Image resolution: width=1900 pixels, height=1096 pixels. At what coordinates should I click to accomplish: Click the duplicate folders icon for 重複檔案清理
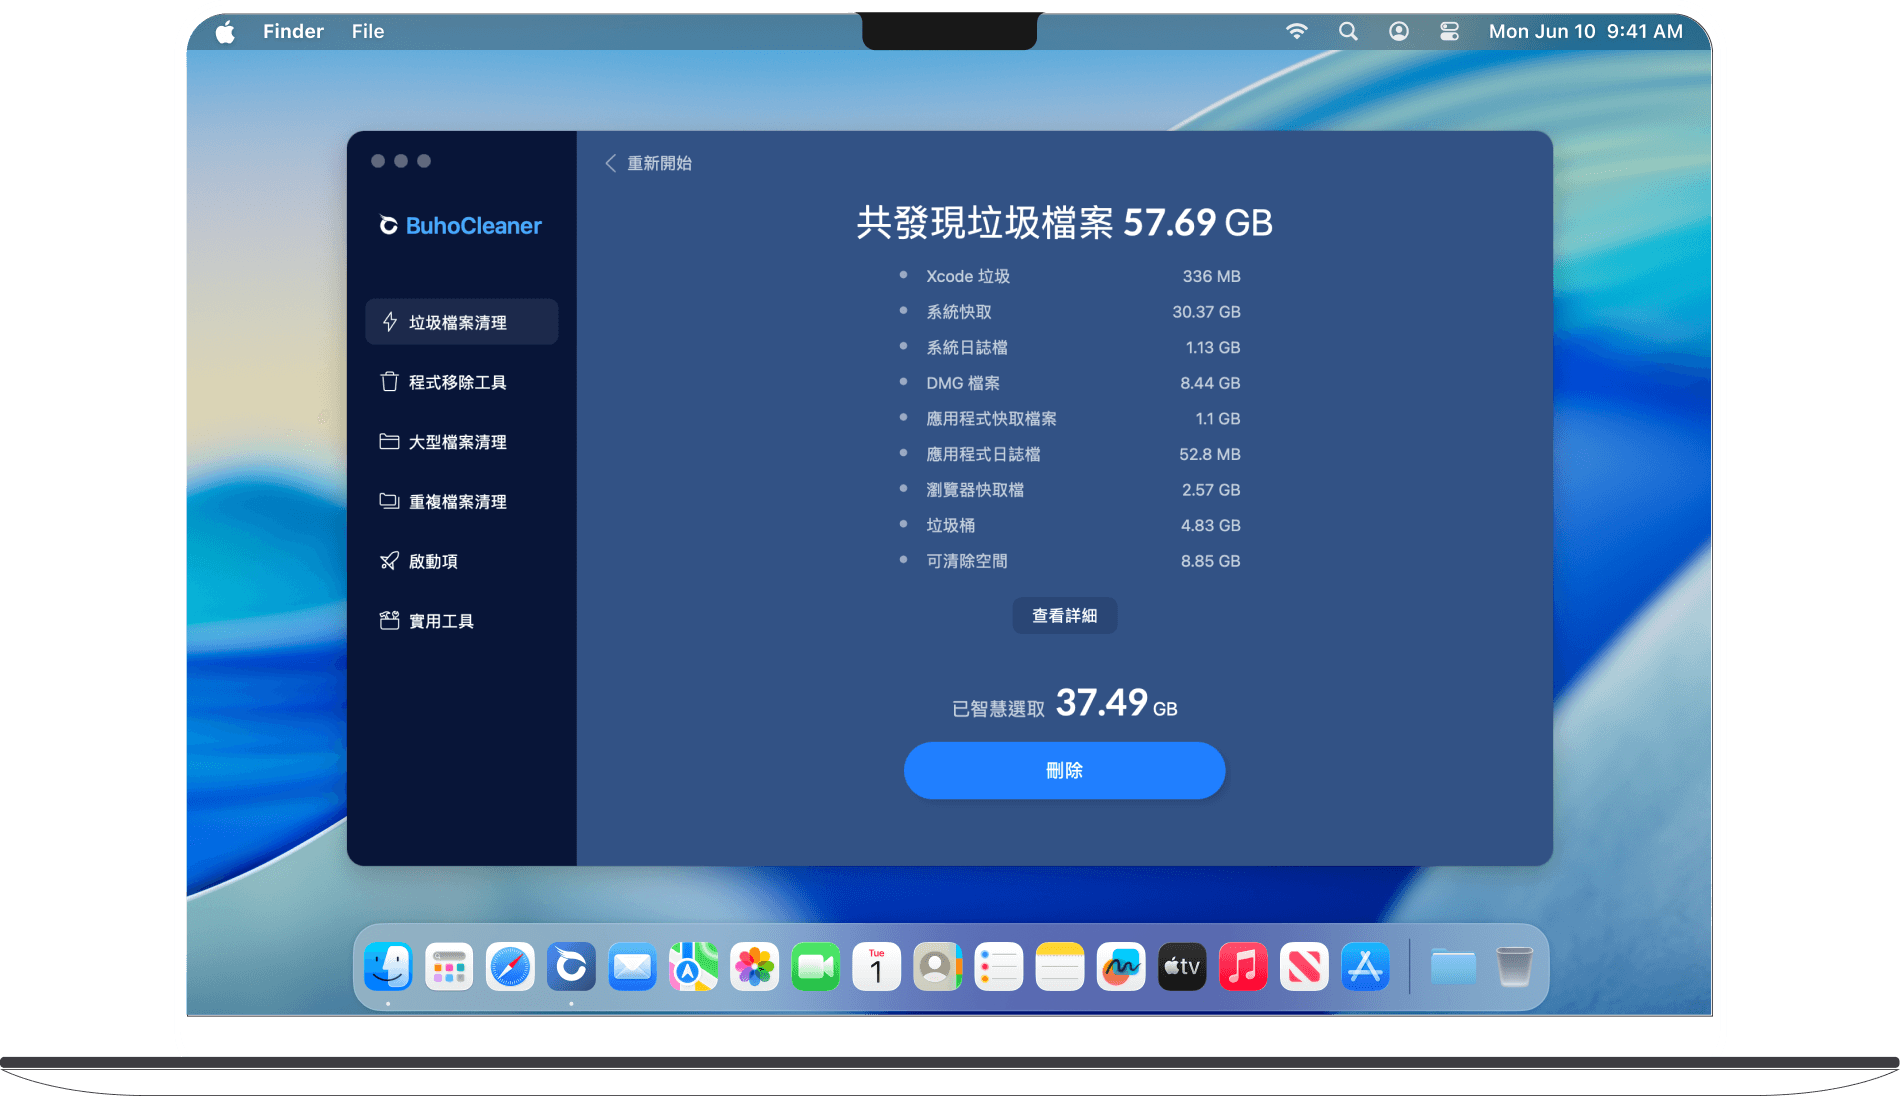[x=390, y=501]
